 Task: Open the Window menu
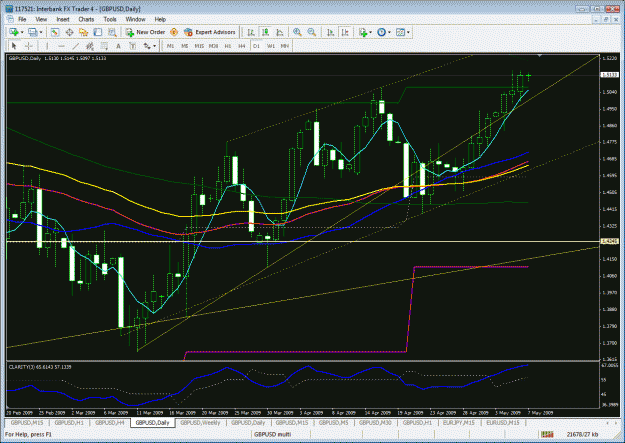point(136,19)
